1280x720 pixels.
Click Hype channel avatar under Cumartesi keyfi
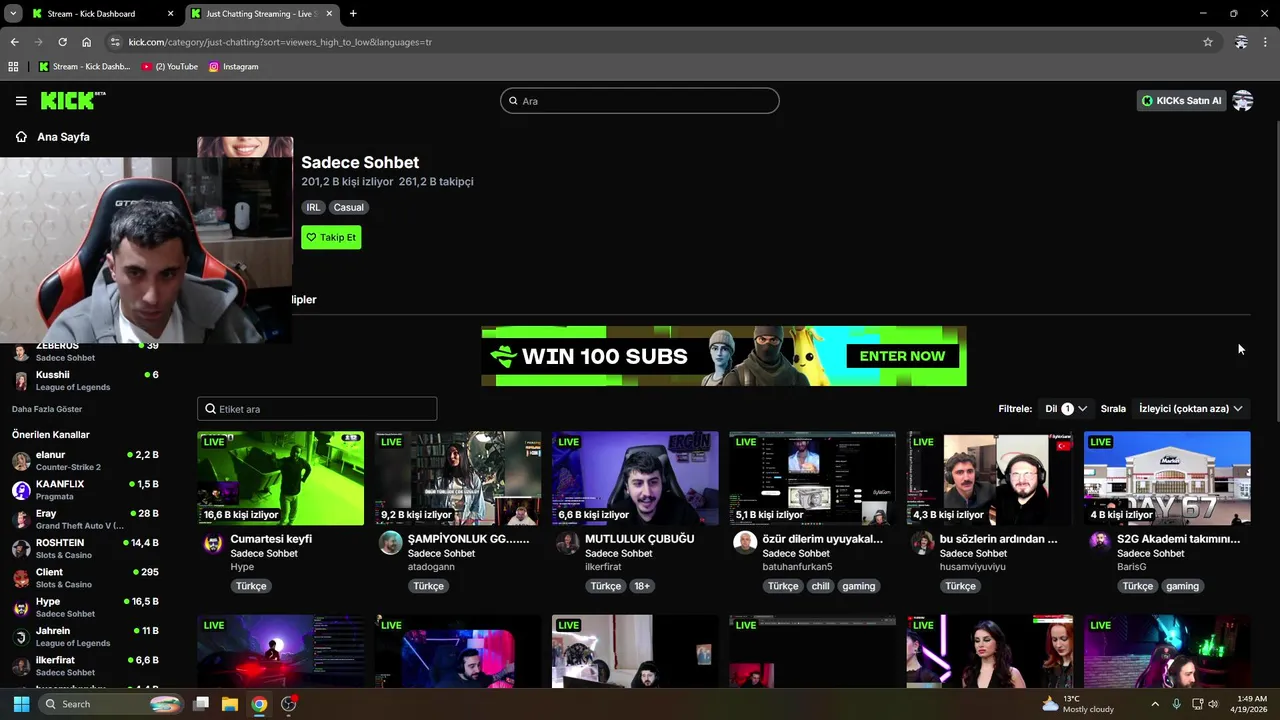coord(213,543)
